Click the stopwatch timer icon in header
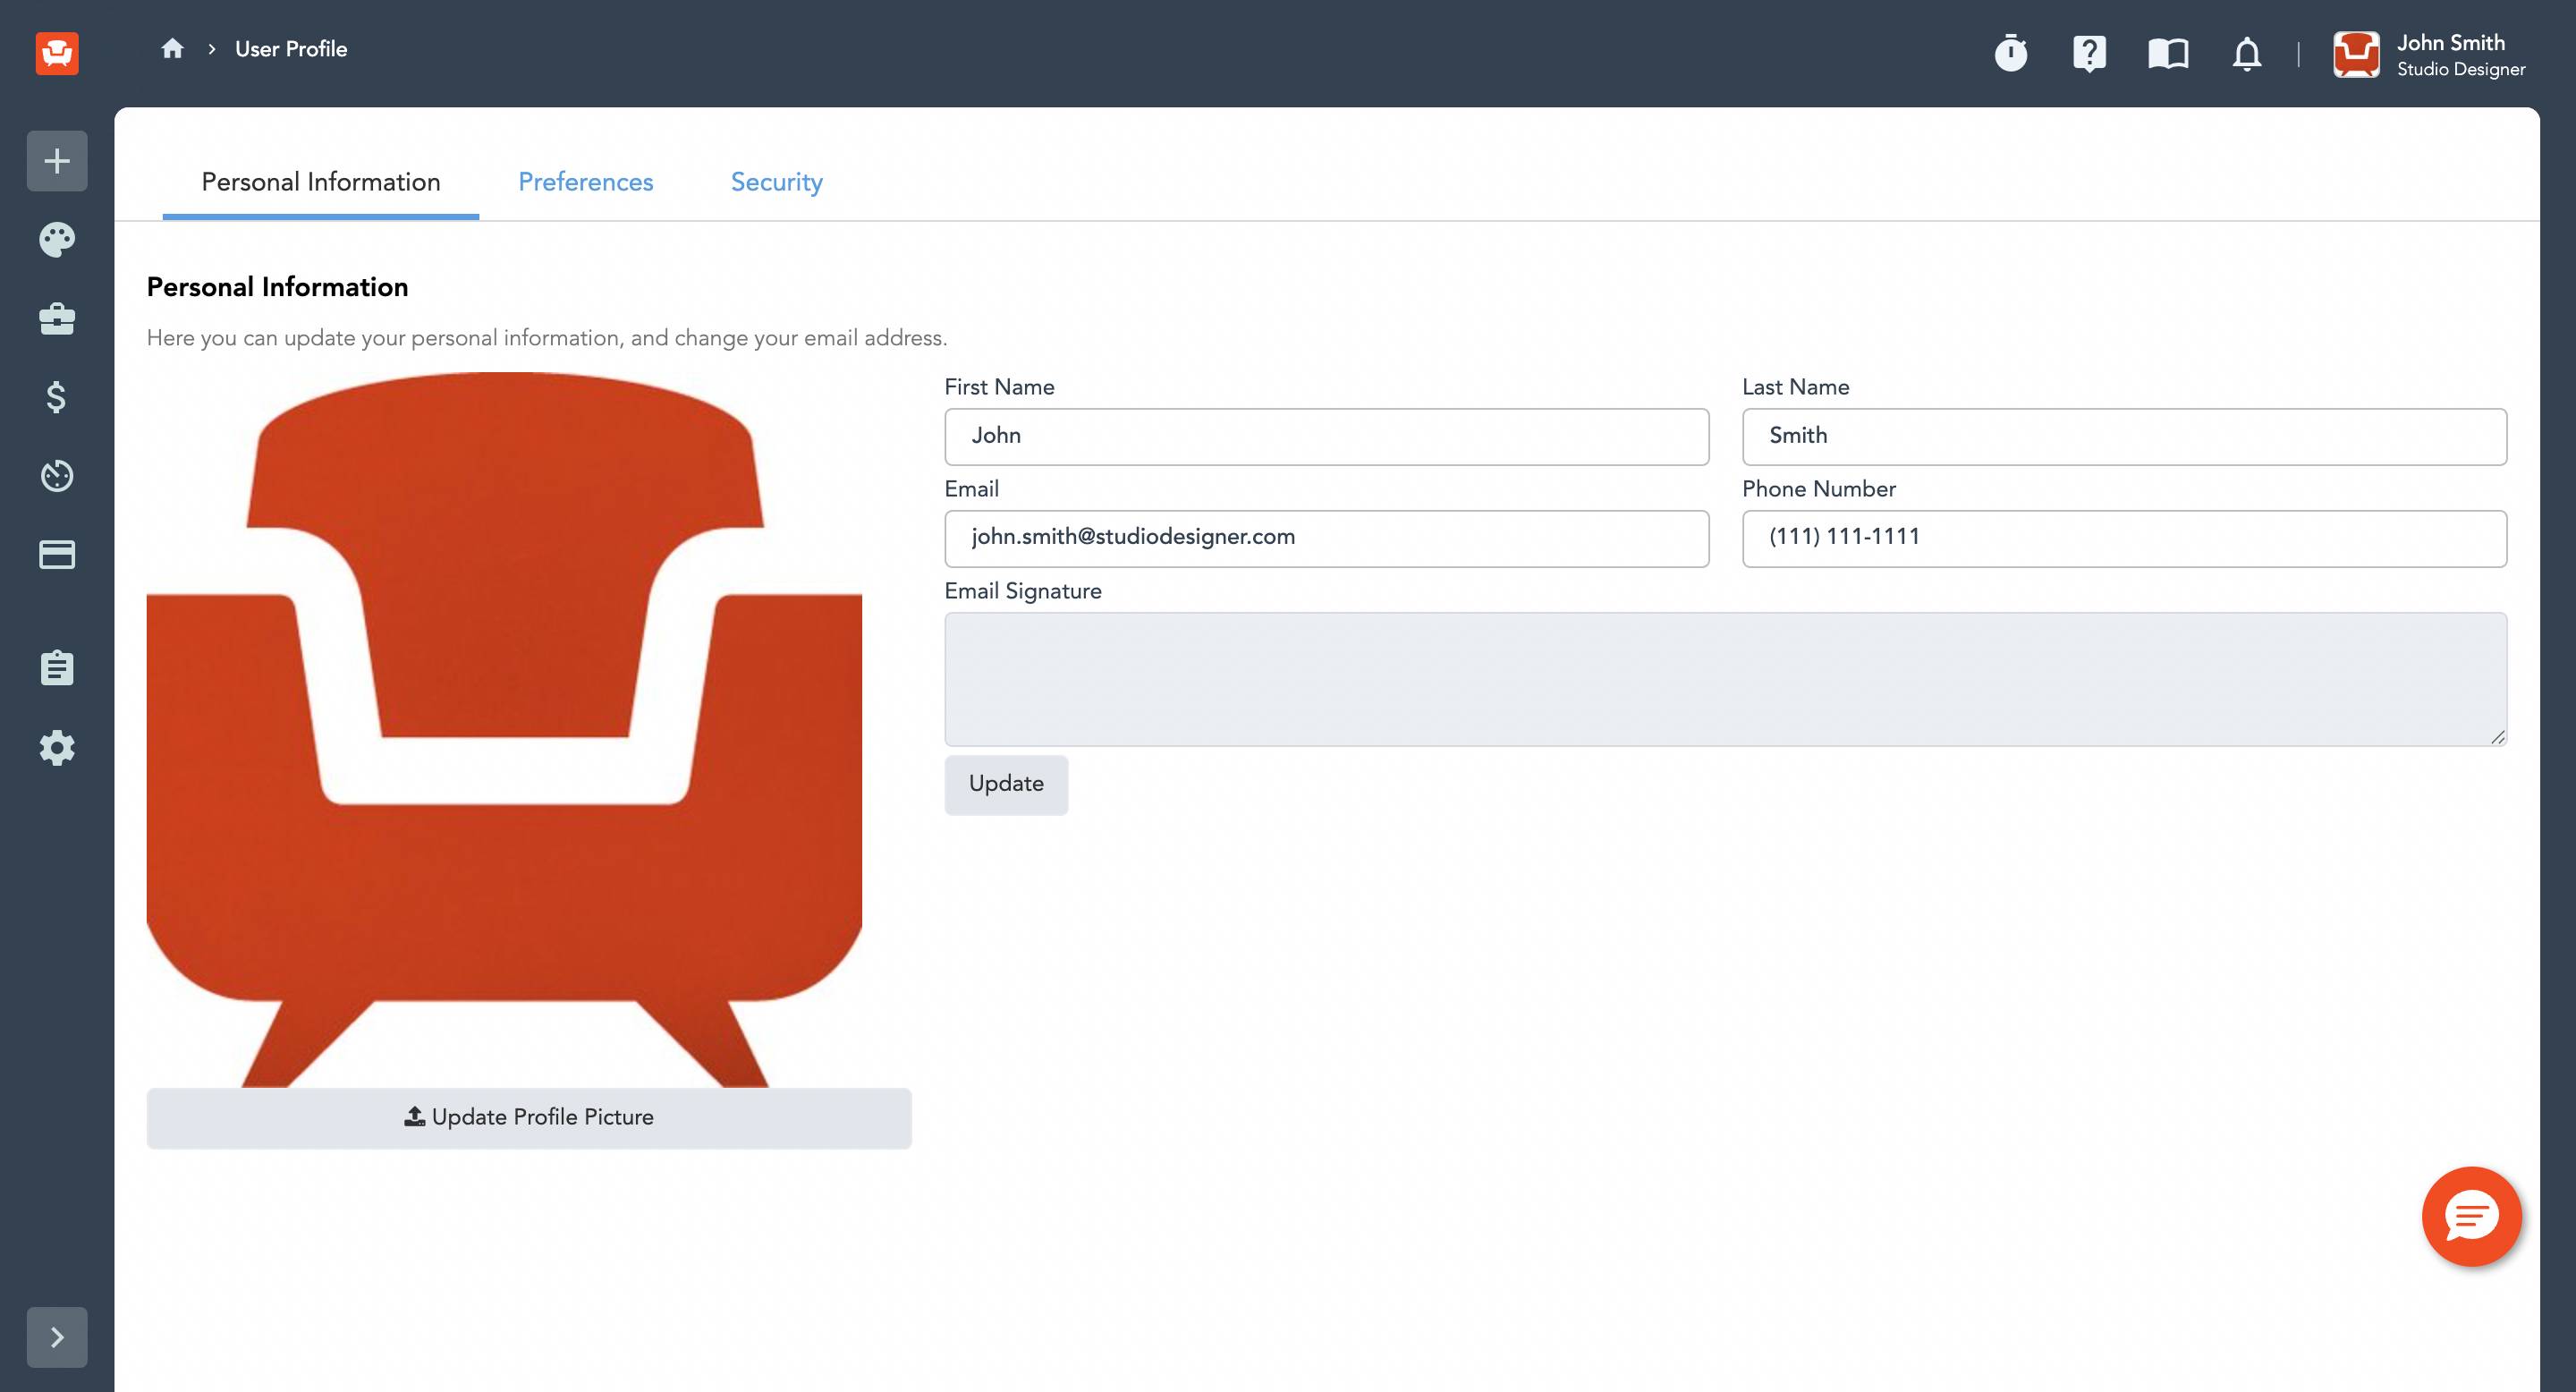This screenshot has height=1392, width=2576. [2011, 52]
